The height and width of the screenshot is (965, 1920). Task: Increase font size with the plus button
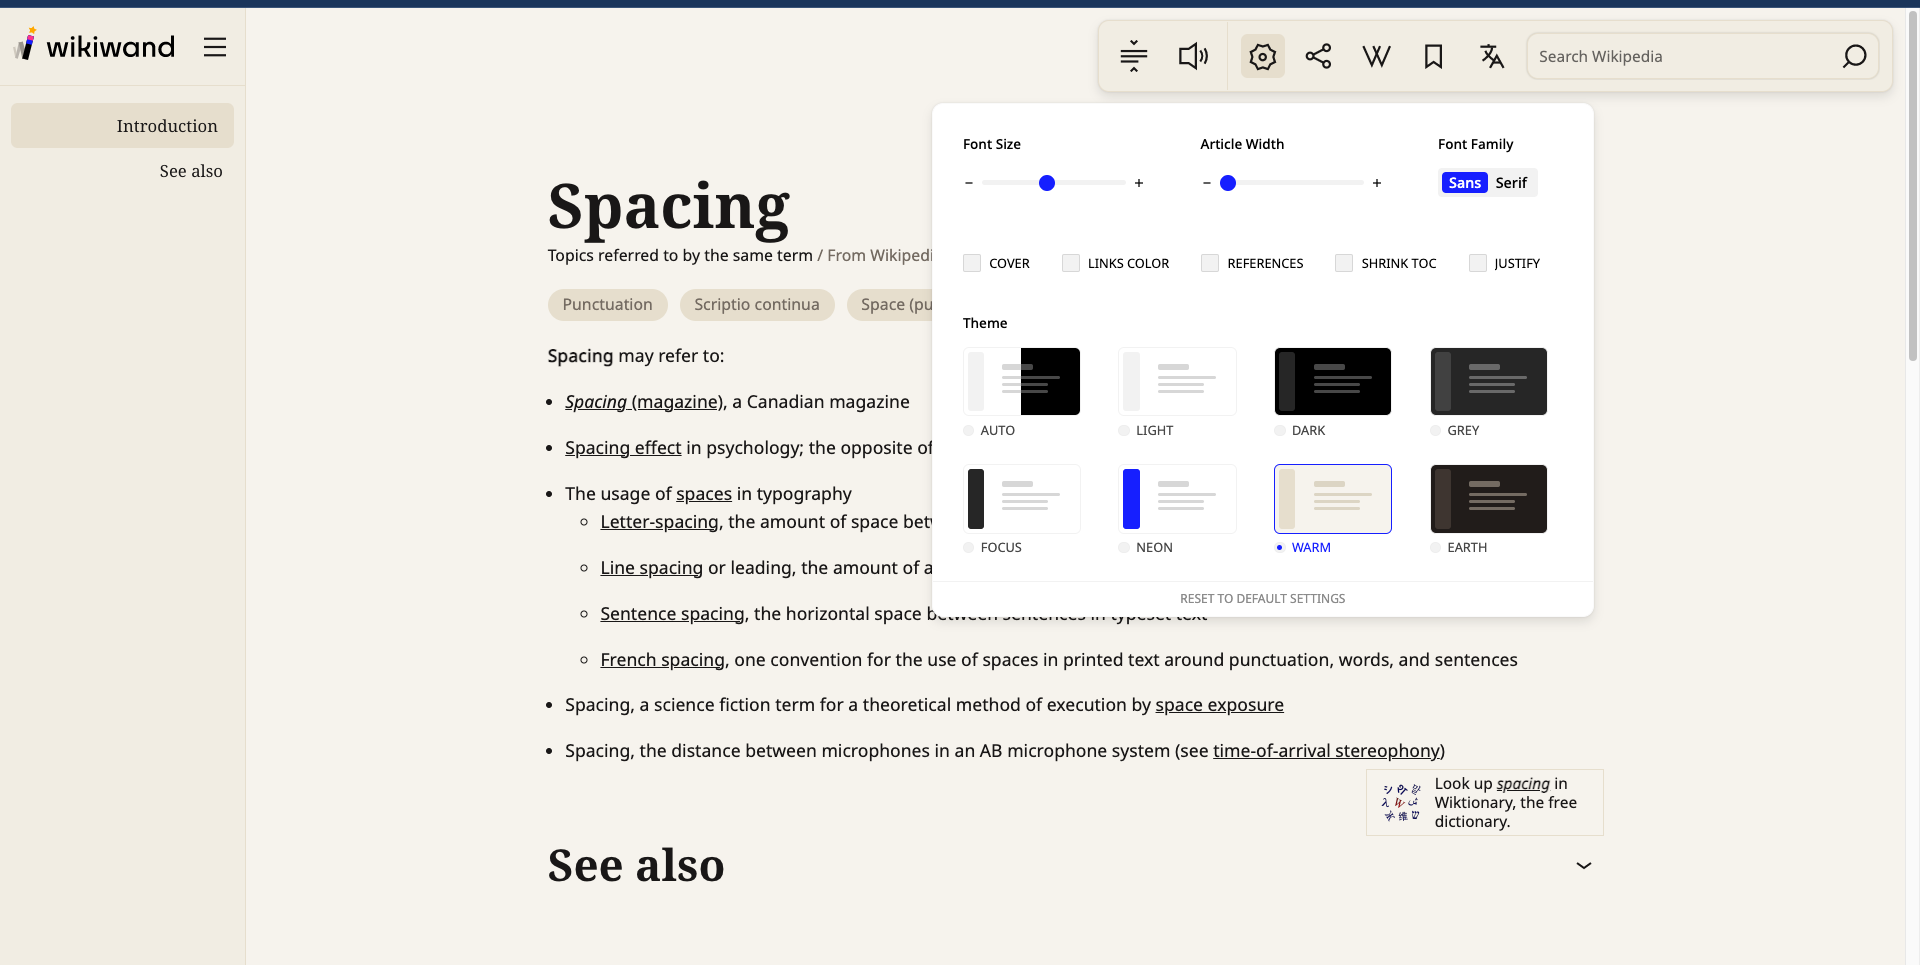coord(1139,183)
